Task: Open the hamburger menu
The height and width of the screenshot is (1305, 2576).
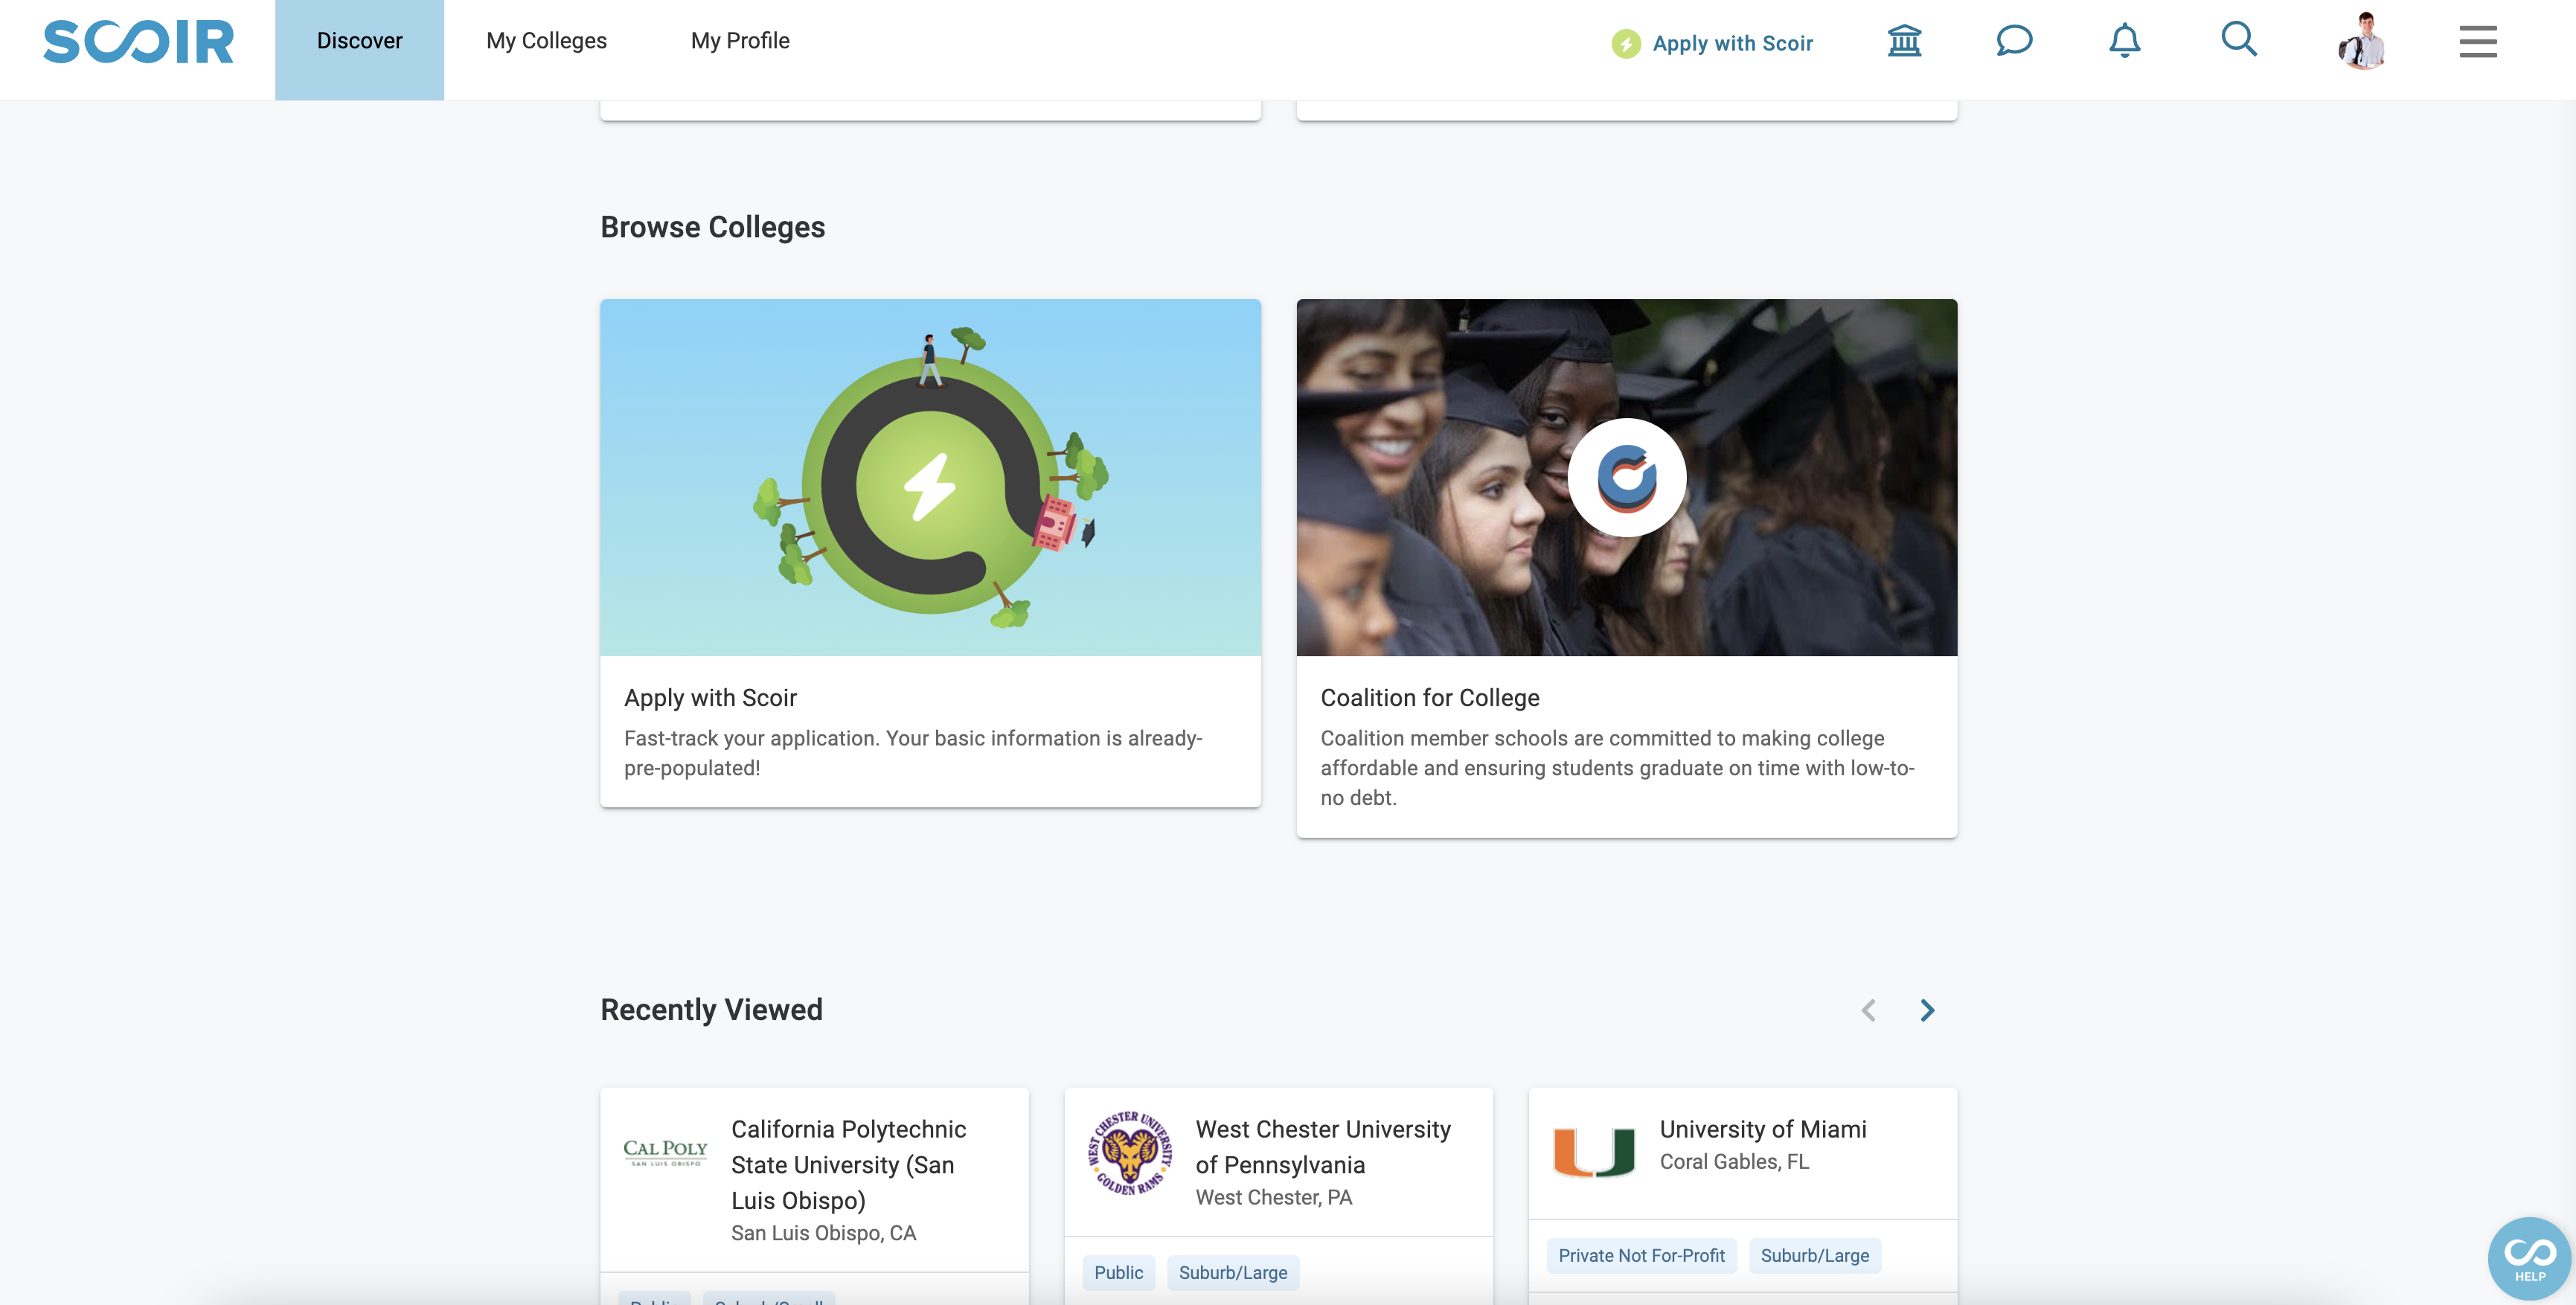Action: pyautogui.click(x=2478, y=42)
